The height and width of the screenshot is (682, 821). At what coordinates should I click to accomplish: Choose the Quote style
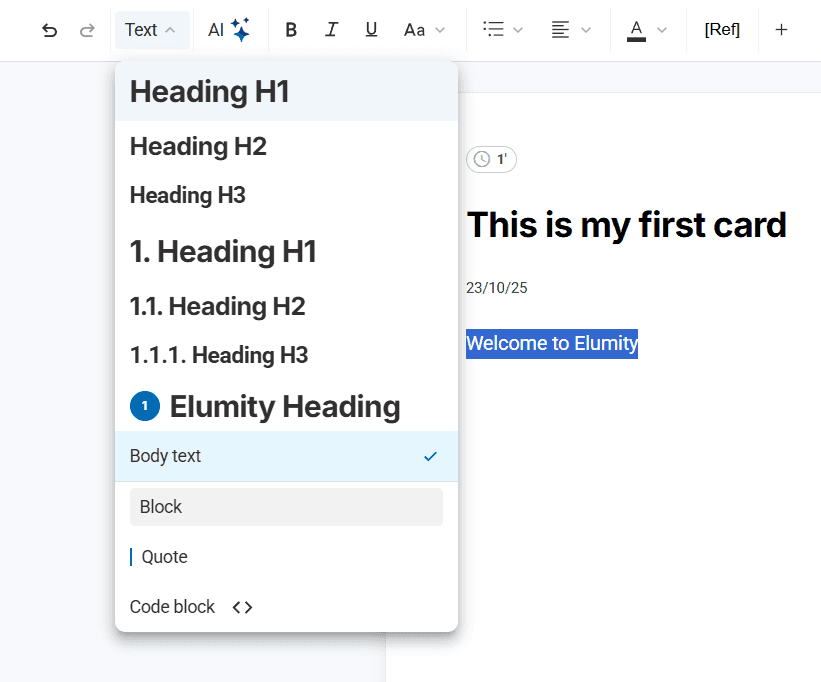(x=164, y=557)
